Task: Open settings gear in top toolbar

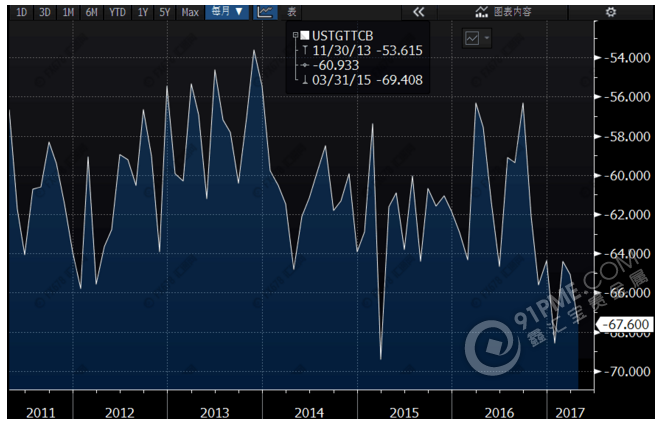Action: [x=639, y=12]
